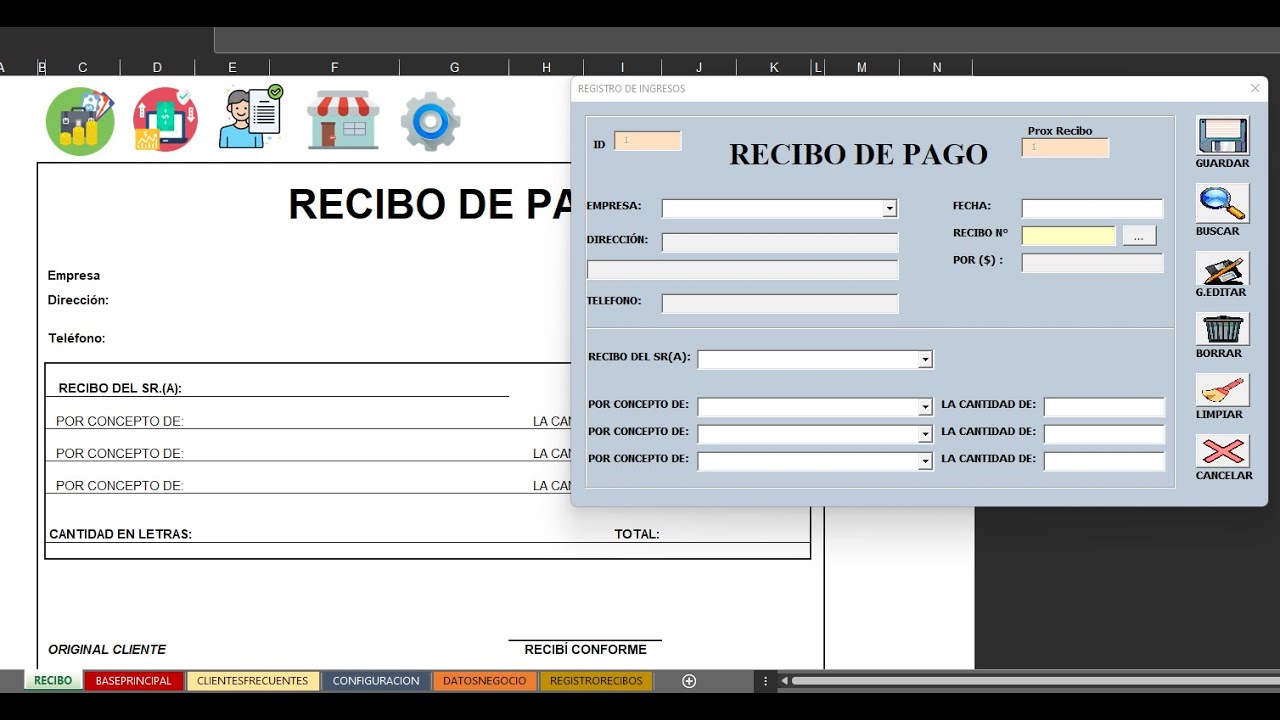Click the yellow RECIBO N° field
The image size is (1280, 720).
click(x=1068, y=236)
